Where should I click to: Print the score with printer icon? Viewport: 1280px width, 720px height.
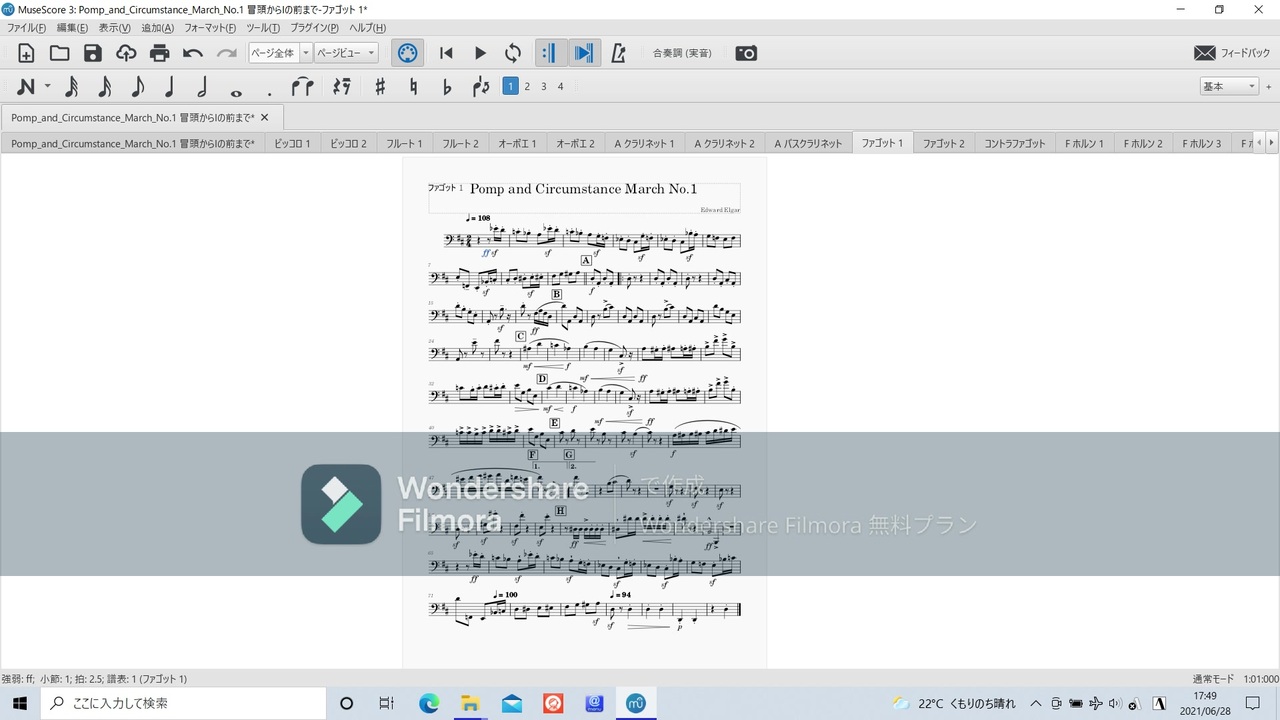pos(160,53)
